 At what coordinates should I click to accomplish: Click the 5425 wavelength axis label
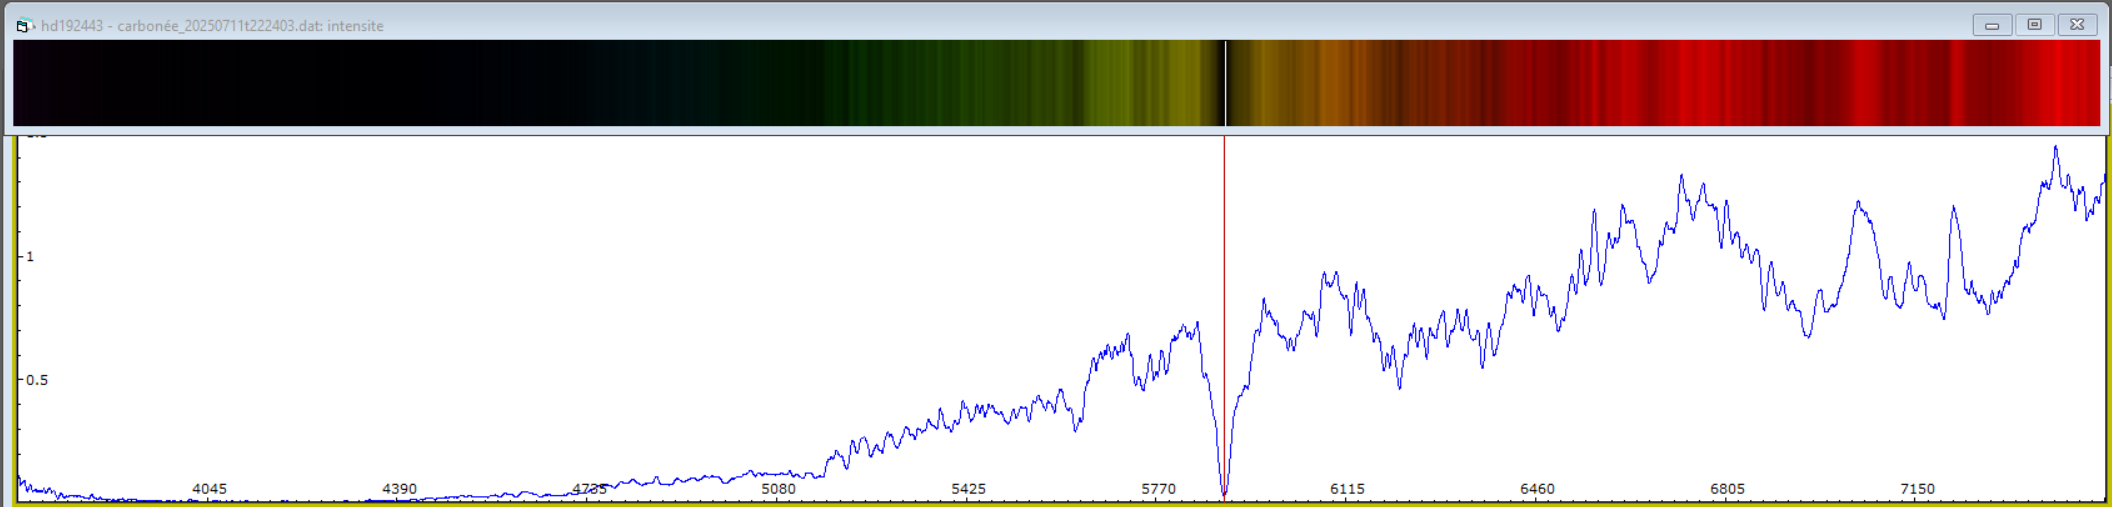click(x=968, y=489)
